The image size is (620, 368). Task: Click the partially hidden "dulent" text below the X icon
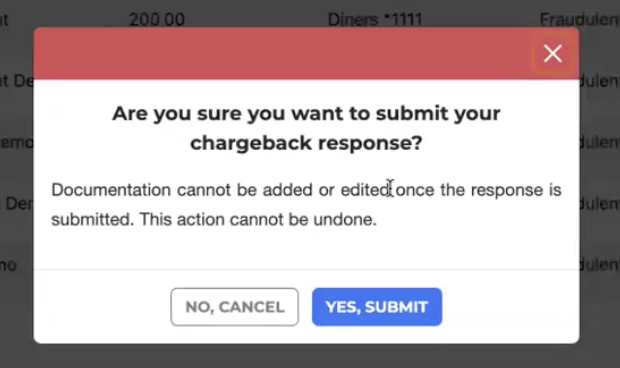(599, 81)
